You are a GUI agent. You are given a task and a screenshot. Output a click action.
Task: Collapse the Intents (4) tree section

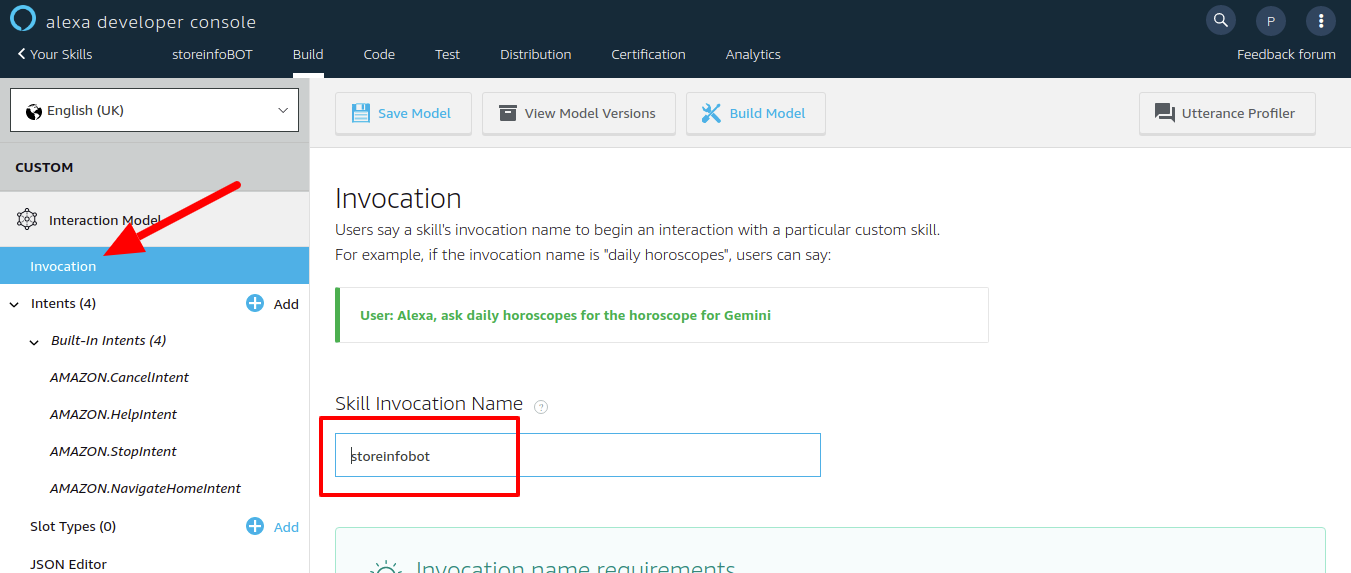click(14, 304)
